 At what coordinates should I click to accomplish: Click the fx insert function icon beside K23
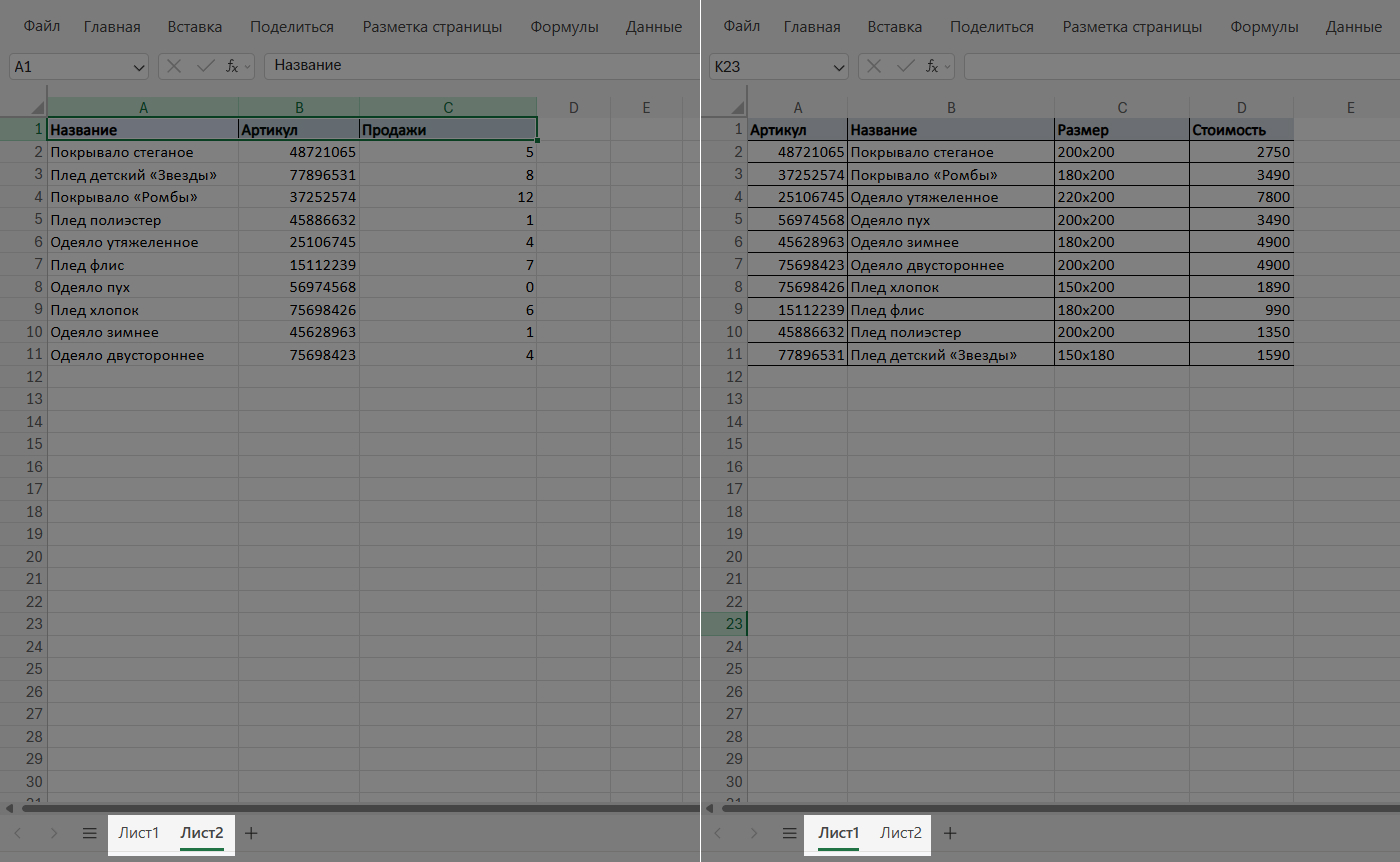(931, 66)
